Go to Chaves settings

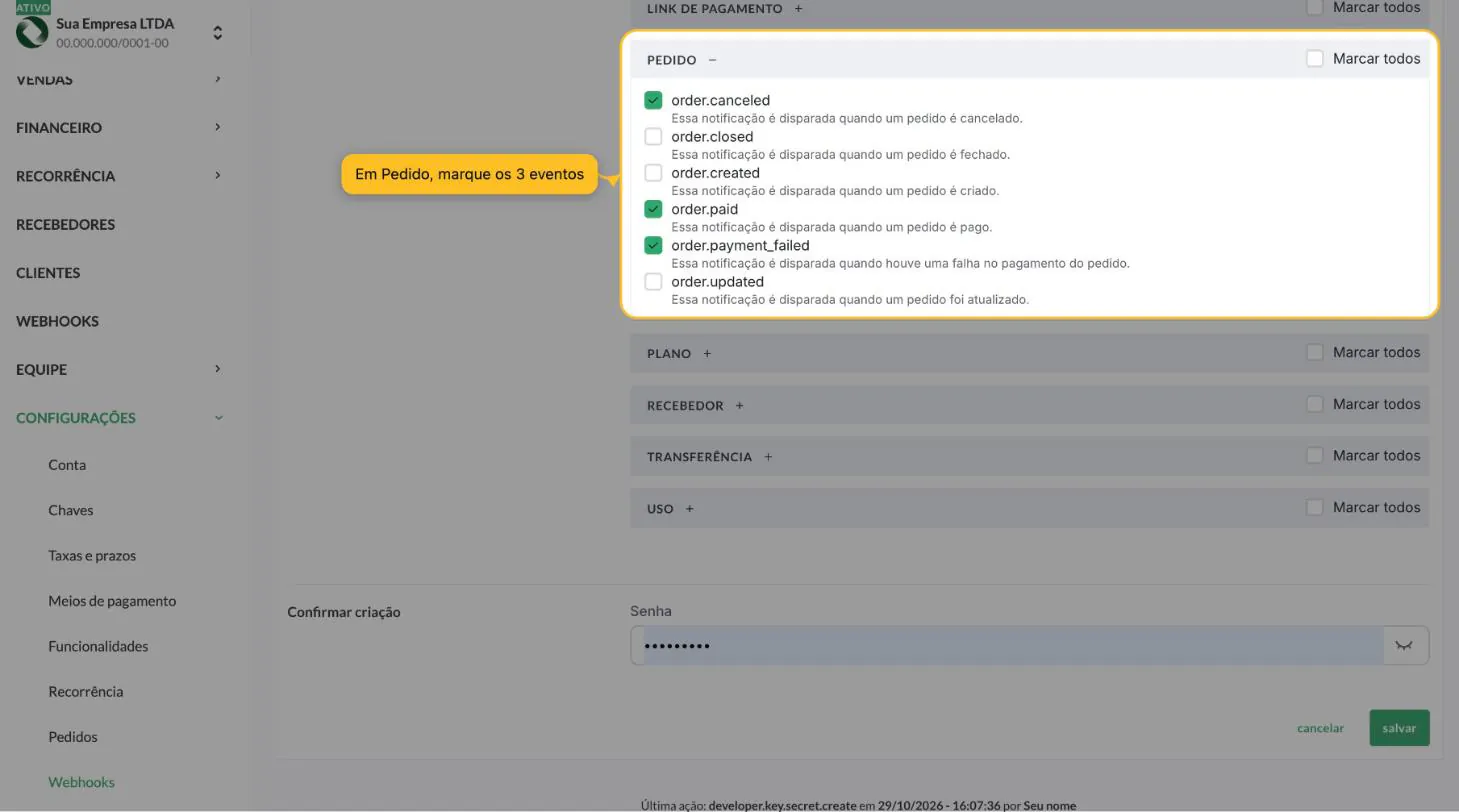(x=70, y=510)
